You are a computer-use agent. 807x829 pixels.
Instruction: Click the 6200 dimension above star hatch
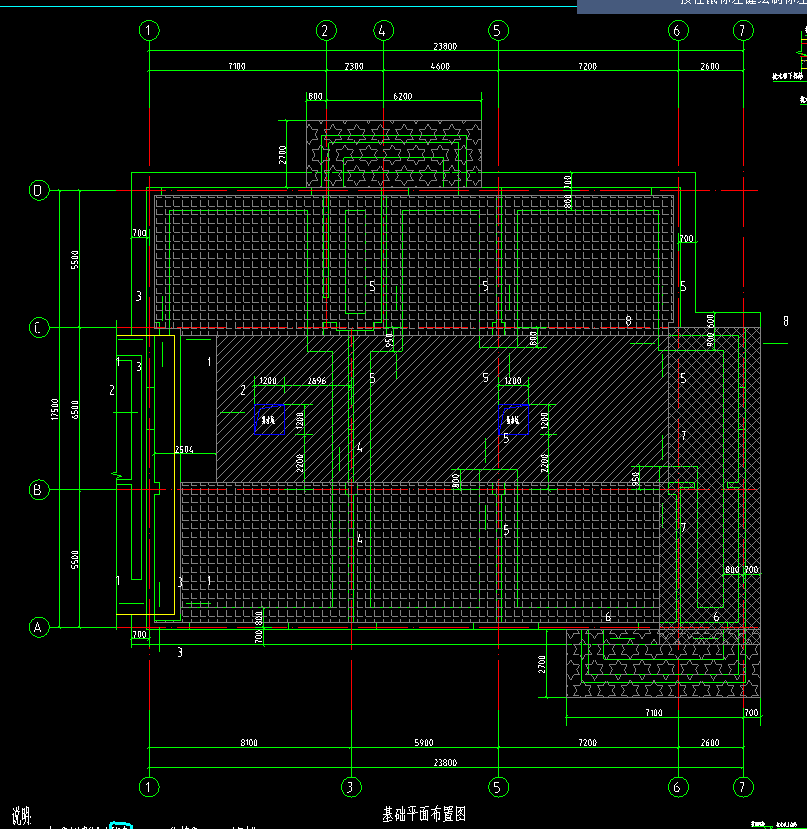(x=403, y=96)
